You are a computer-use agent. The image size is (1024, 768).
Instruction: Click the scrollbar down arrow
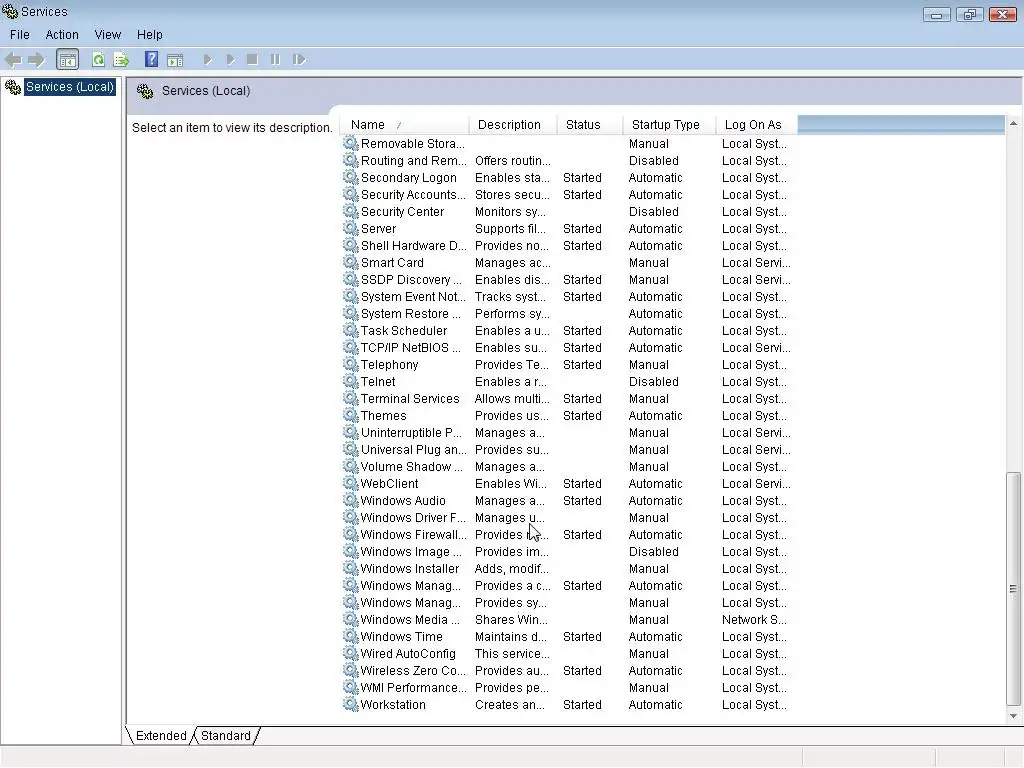(1014, 716)
